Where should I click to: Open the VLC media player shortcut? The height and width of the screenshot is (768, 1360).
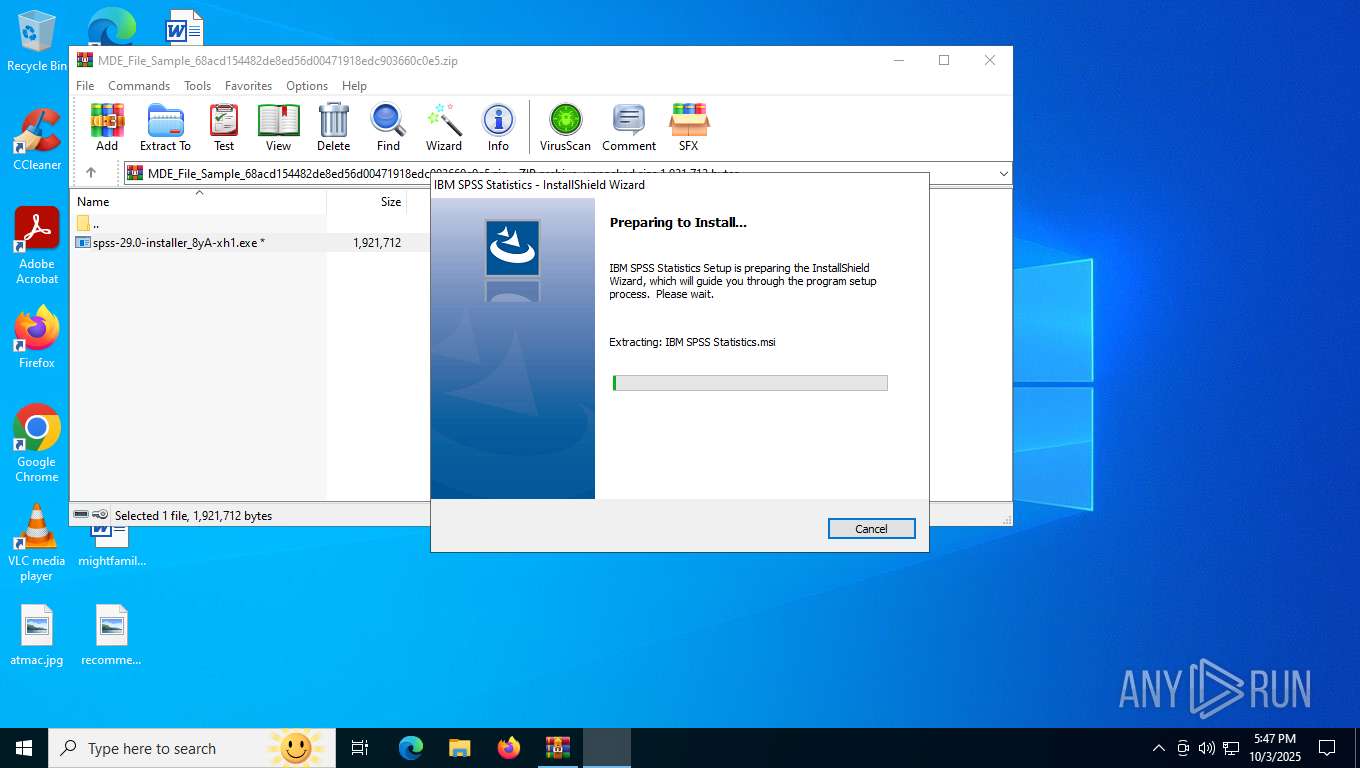pyautogui.click(x=37, y=542)
